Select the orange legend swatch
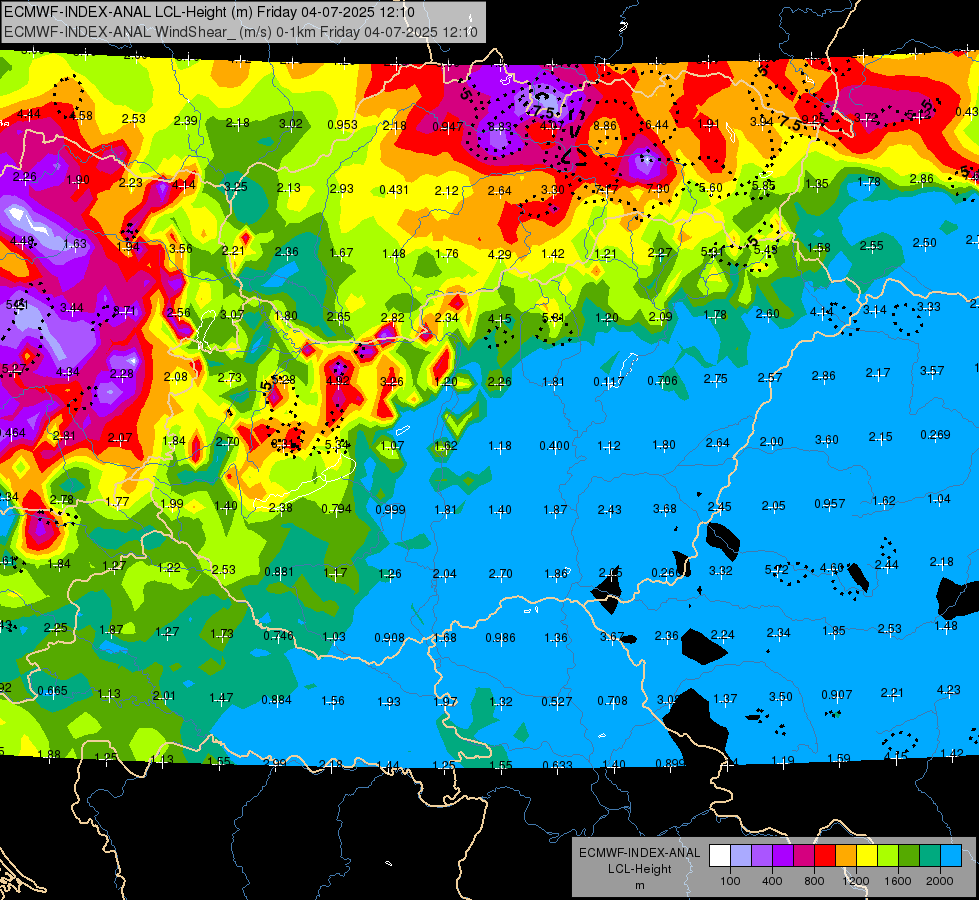This screenshot has width=979, height=900. pyautogui.click(x=846, y=856)
